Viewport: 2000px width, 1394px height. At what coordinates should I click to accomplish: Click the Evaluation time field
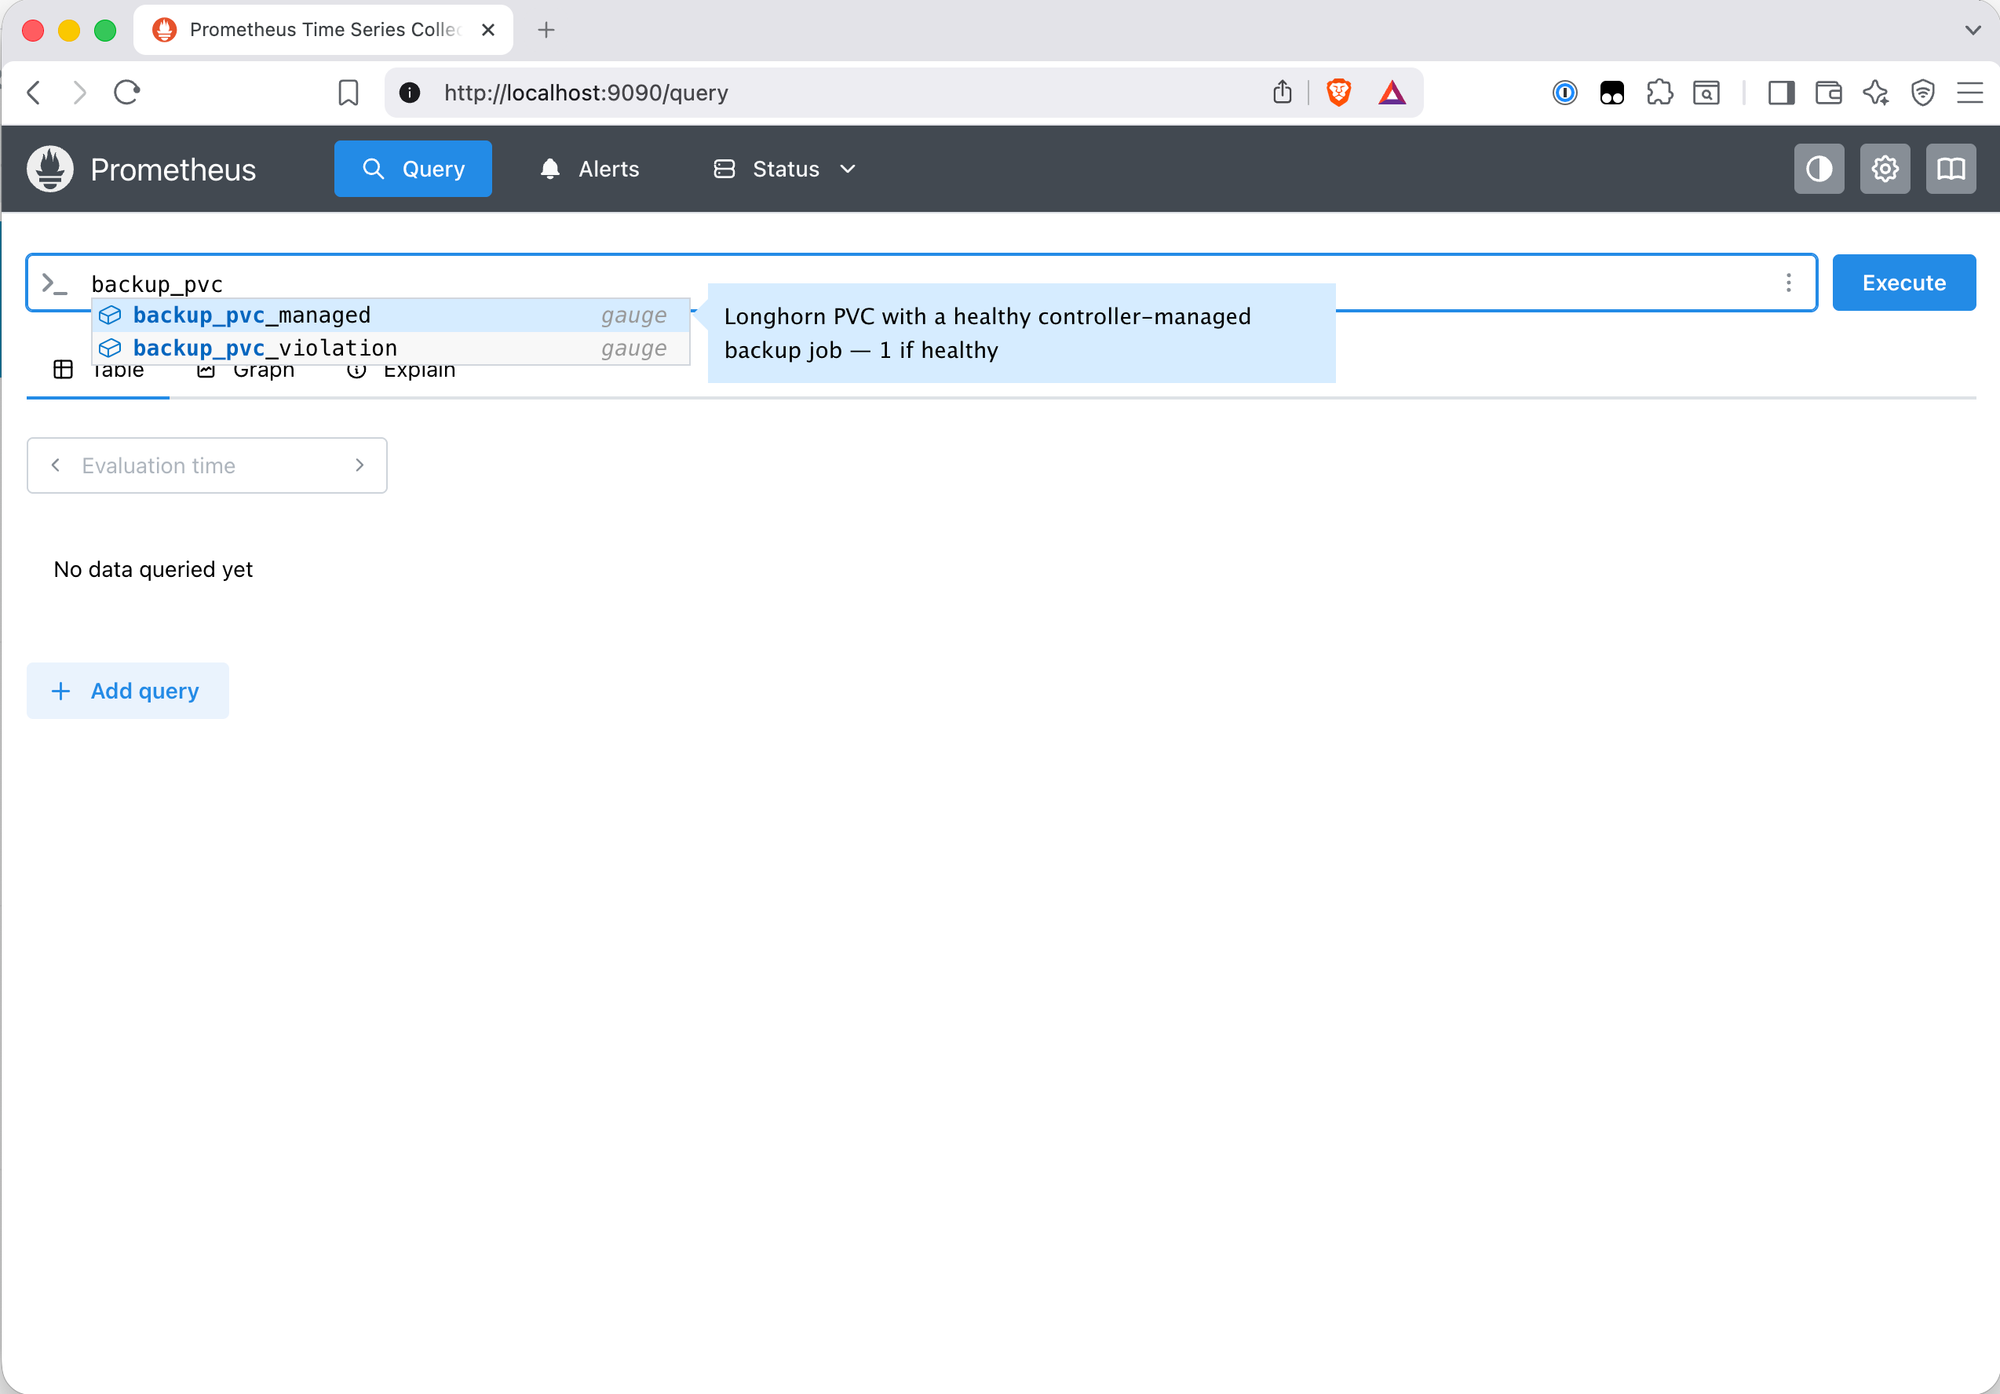207,465
